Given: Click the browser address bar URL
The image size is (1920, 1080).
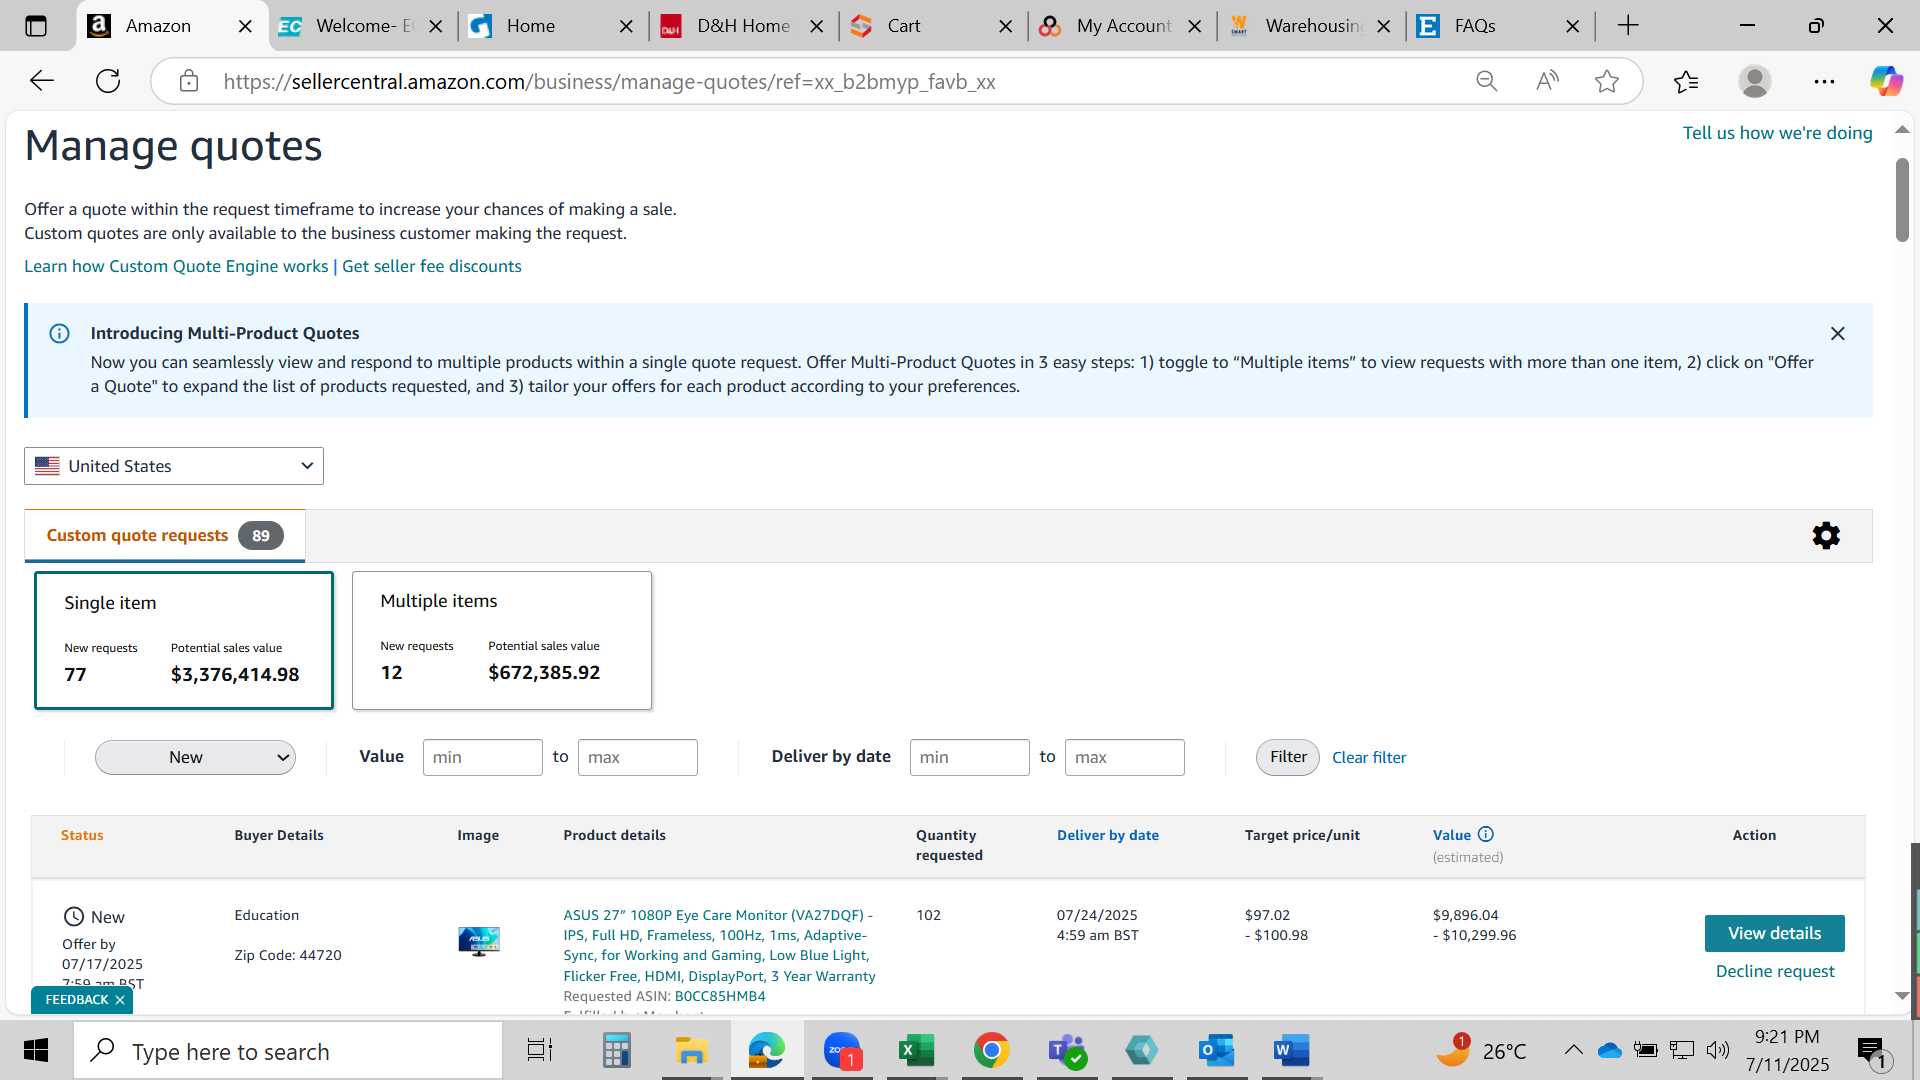Looking at the screenshot, I should [x=609, y=82].
